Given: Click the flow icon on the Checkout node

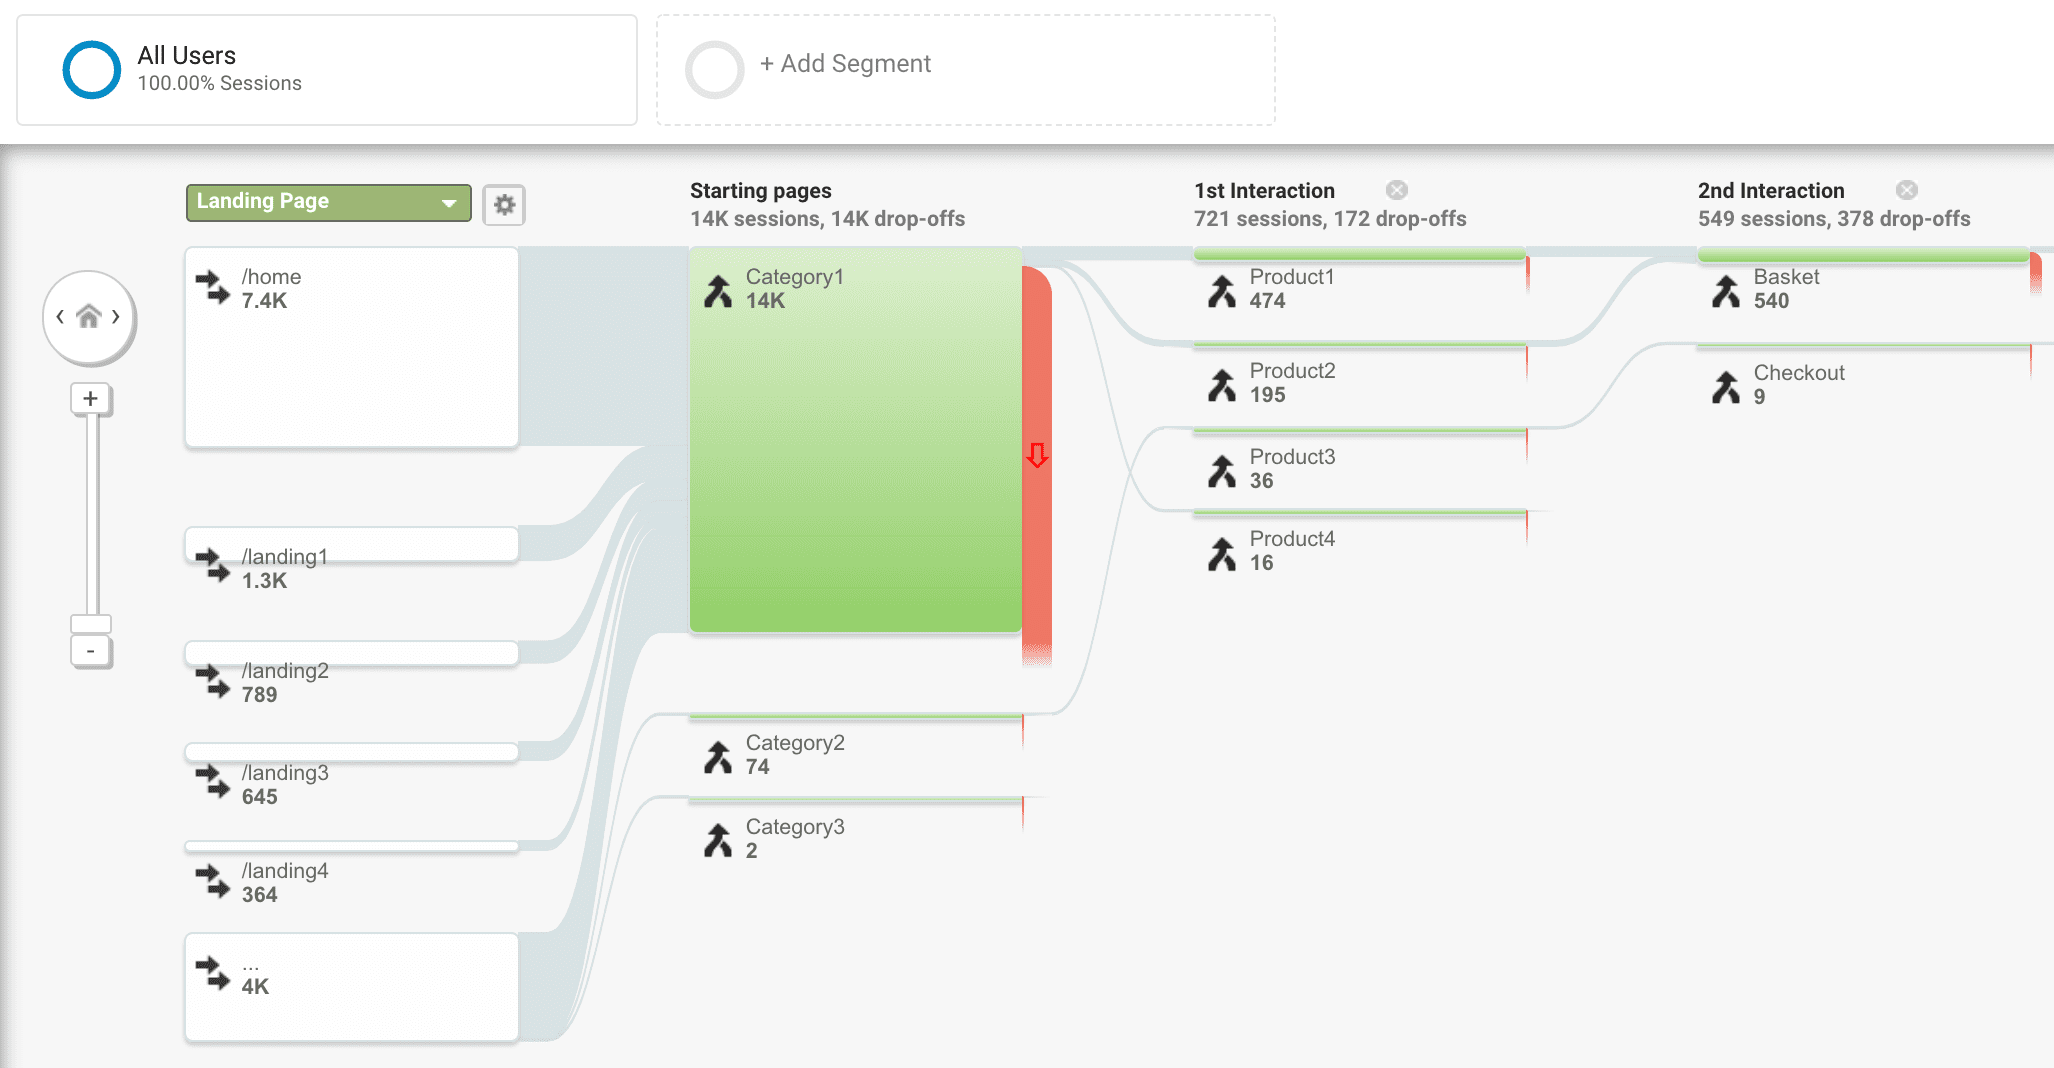Looking at the screenshot, I should pos(1726,386).
